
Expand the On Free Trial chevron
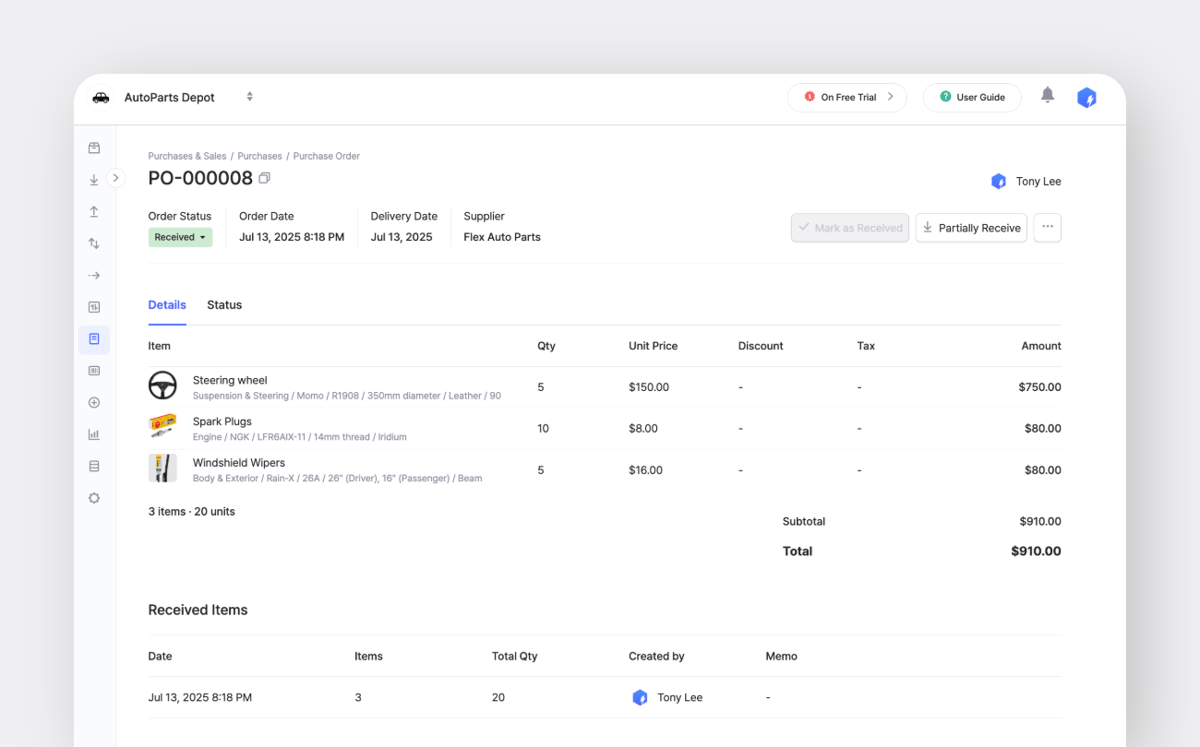(890, 97)
